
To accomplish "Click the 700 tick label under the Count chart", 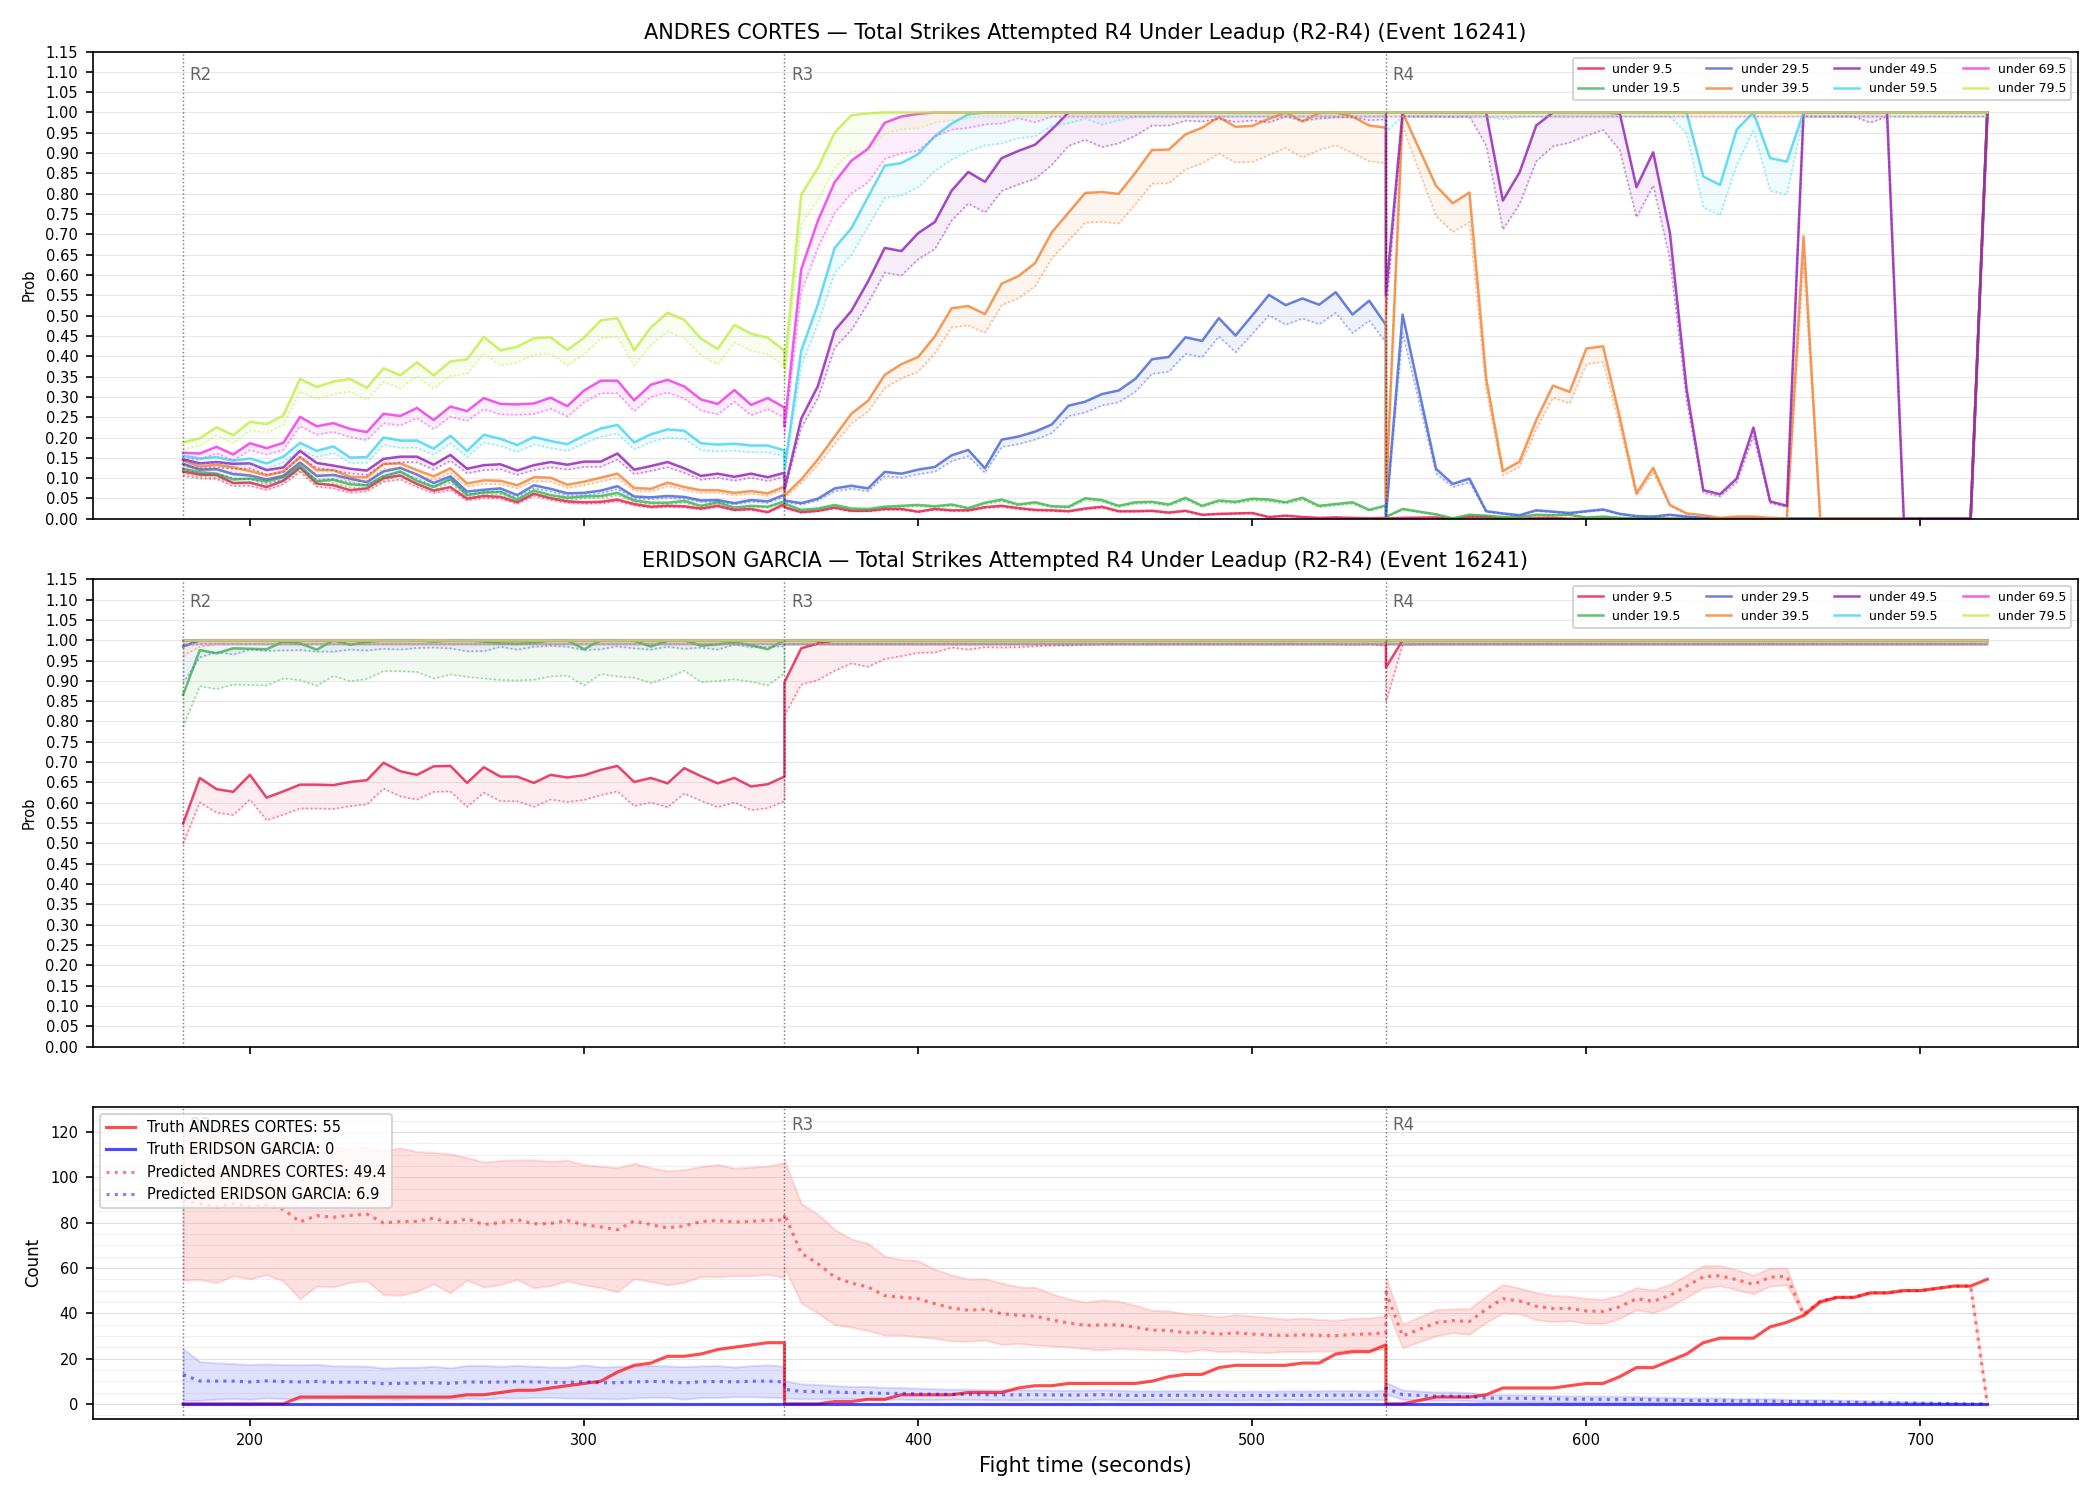I will (1920, 1438).
